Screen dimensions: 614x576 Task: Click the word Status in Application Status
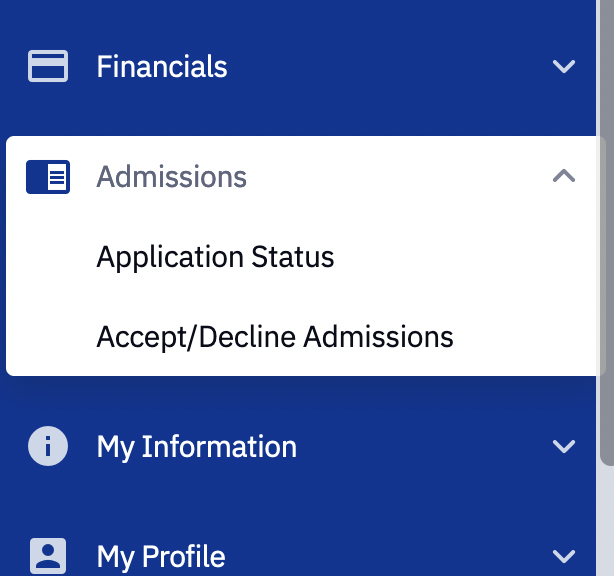(x=293, y=257)
